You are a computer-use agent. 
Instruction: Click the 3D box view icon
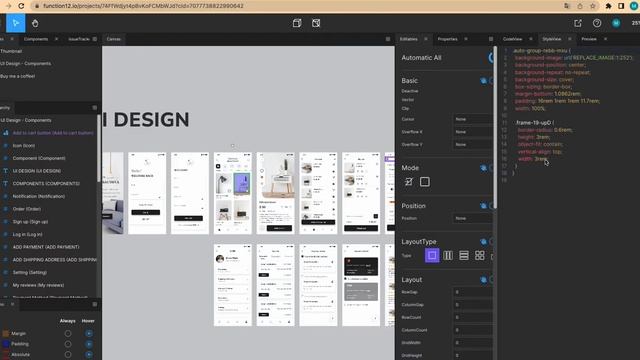pos(297,23)
